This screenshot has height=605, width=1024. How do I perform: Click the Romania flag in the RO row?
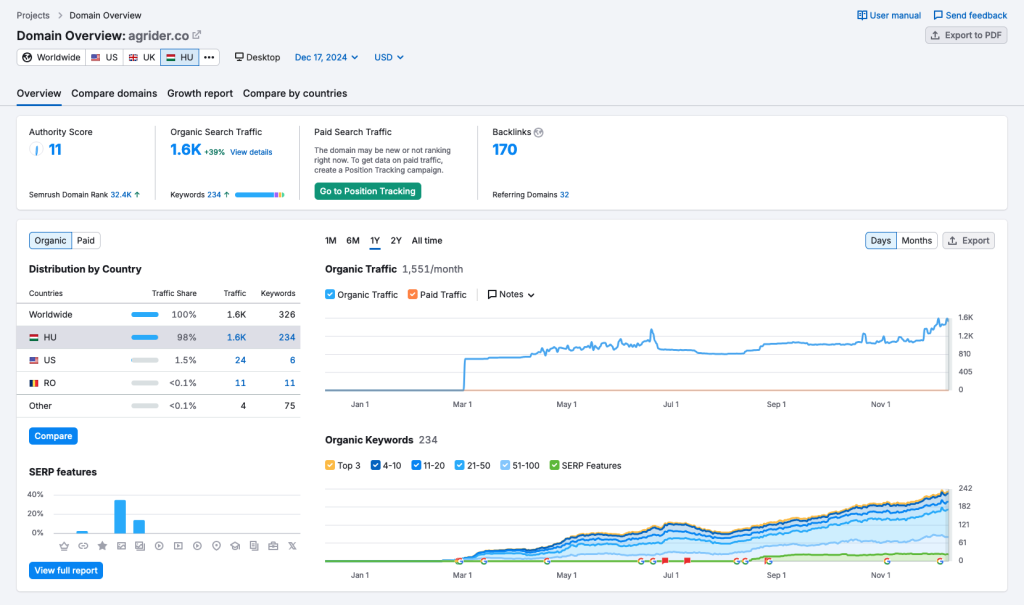click(34, 383)
